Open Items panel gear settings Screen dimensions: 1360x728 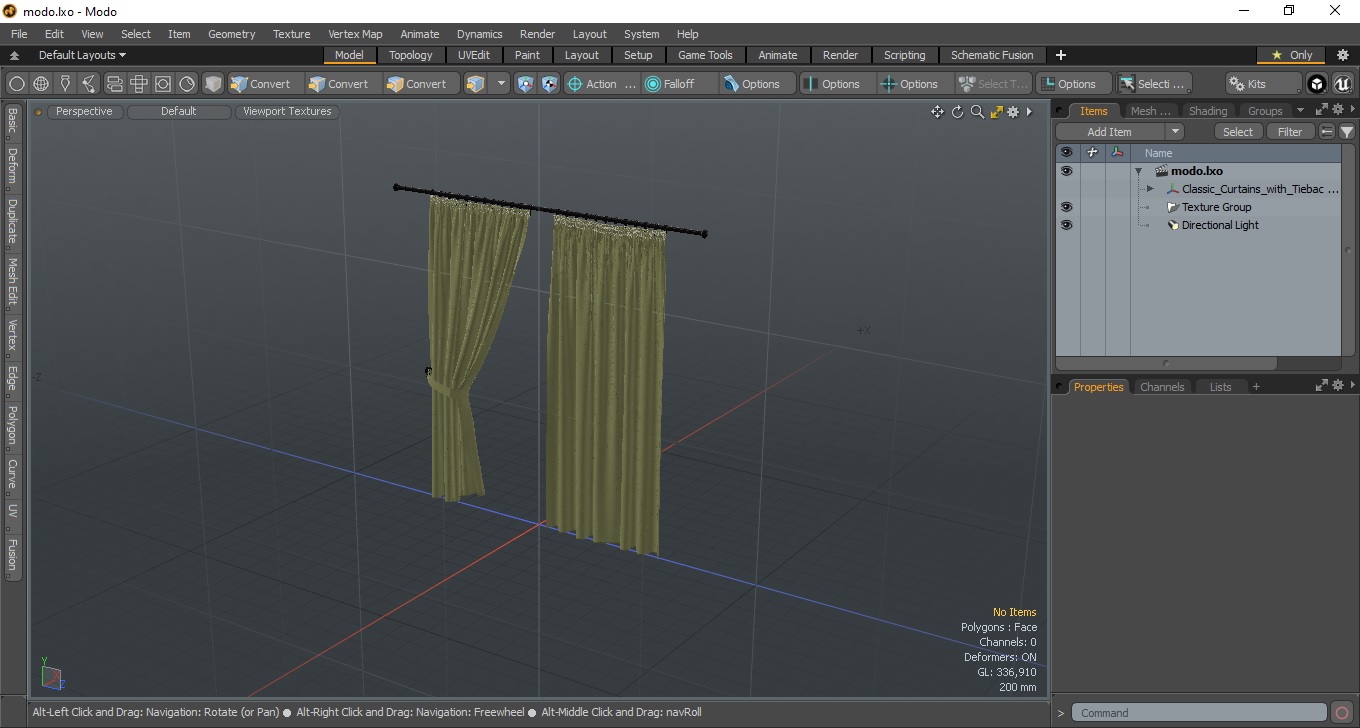point(1337,110)
